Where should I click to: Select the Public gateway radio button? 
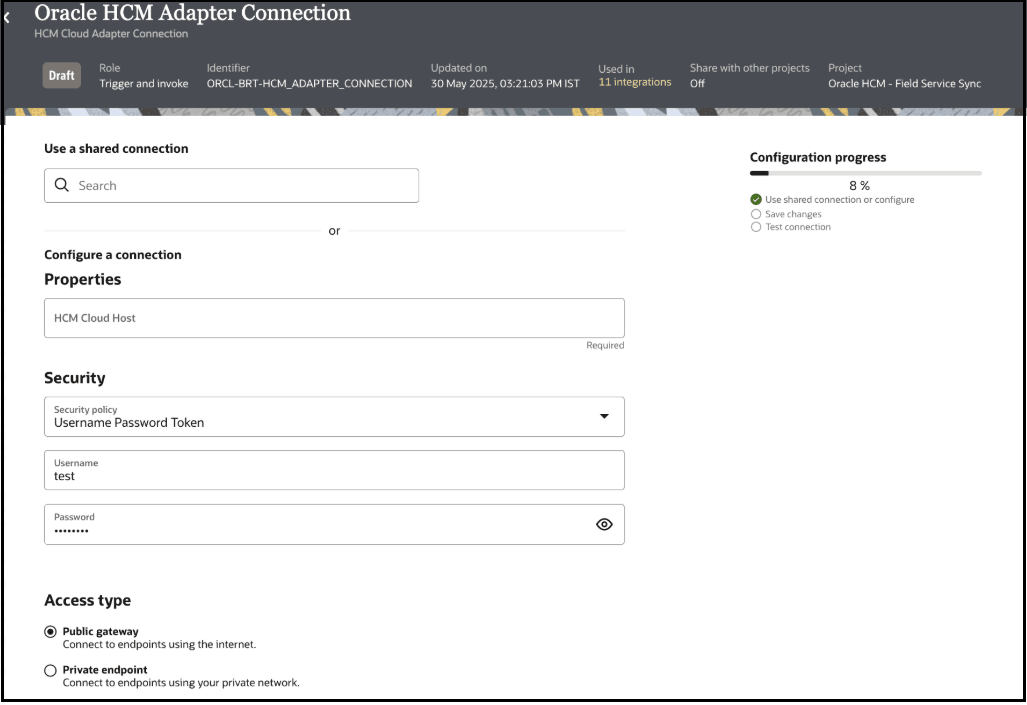point(50,632)
